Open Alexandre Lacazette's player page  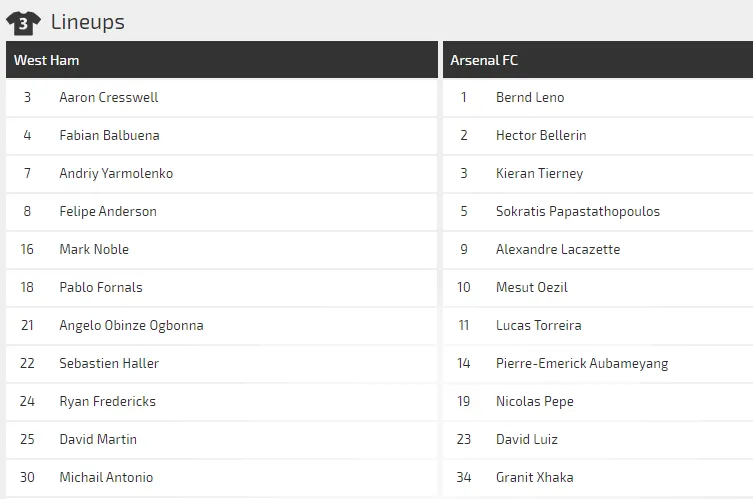click(x=558, y=249)
